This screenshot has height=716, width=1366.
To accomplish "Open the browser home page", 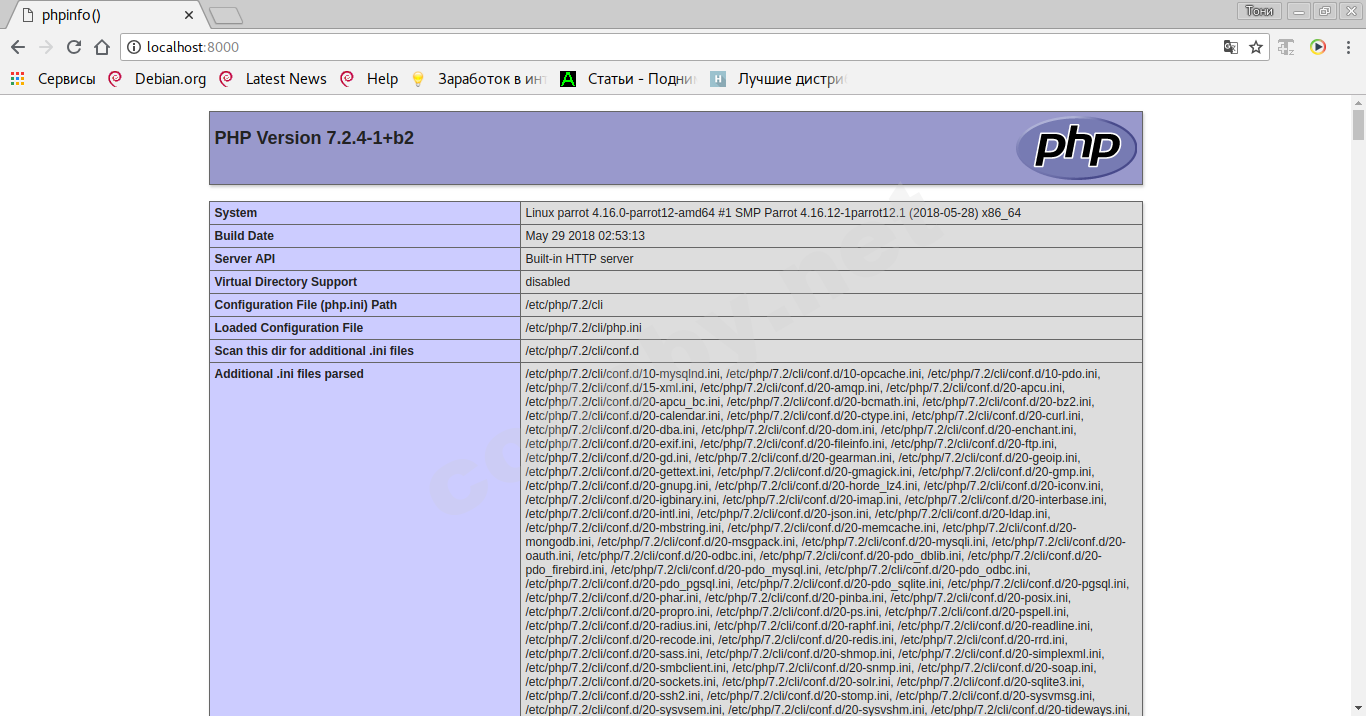I will (x=102, y=47).
